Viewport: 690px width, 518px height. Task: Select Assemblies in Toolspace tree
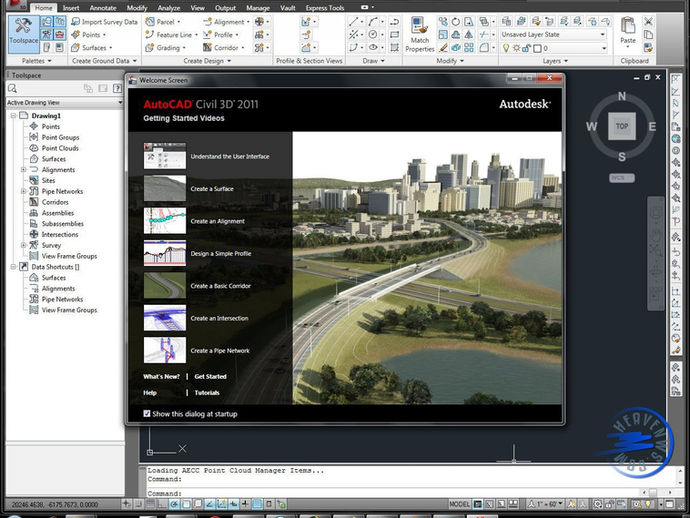tap(58, 213)
